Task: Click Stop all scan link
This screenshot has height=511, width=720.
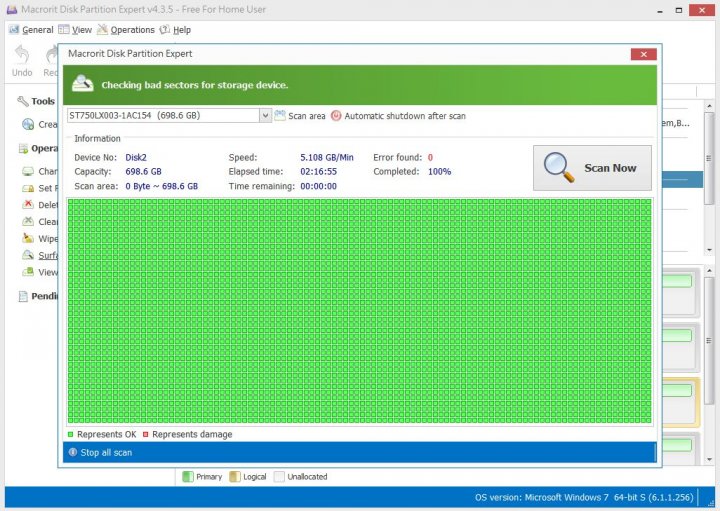Action: tap(106, 453)
